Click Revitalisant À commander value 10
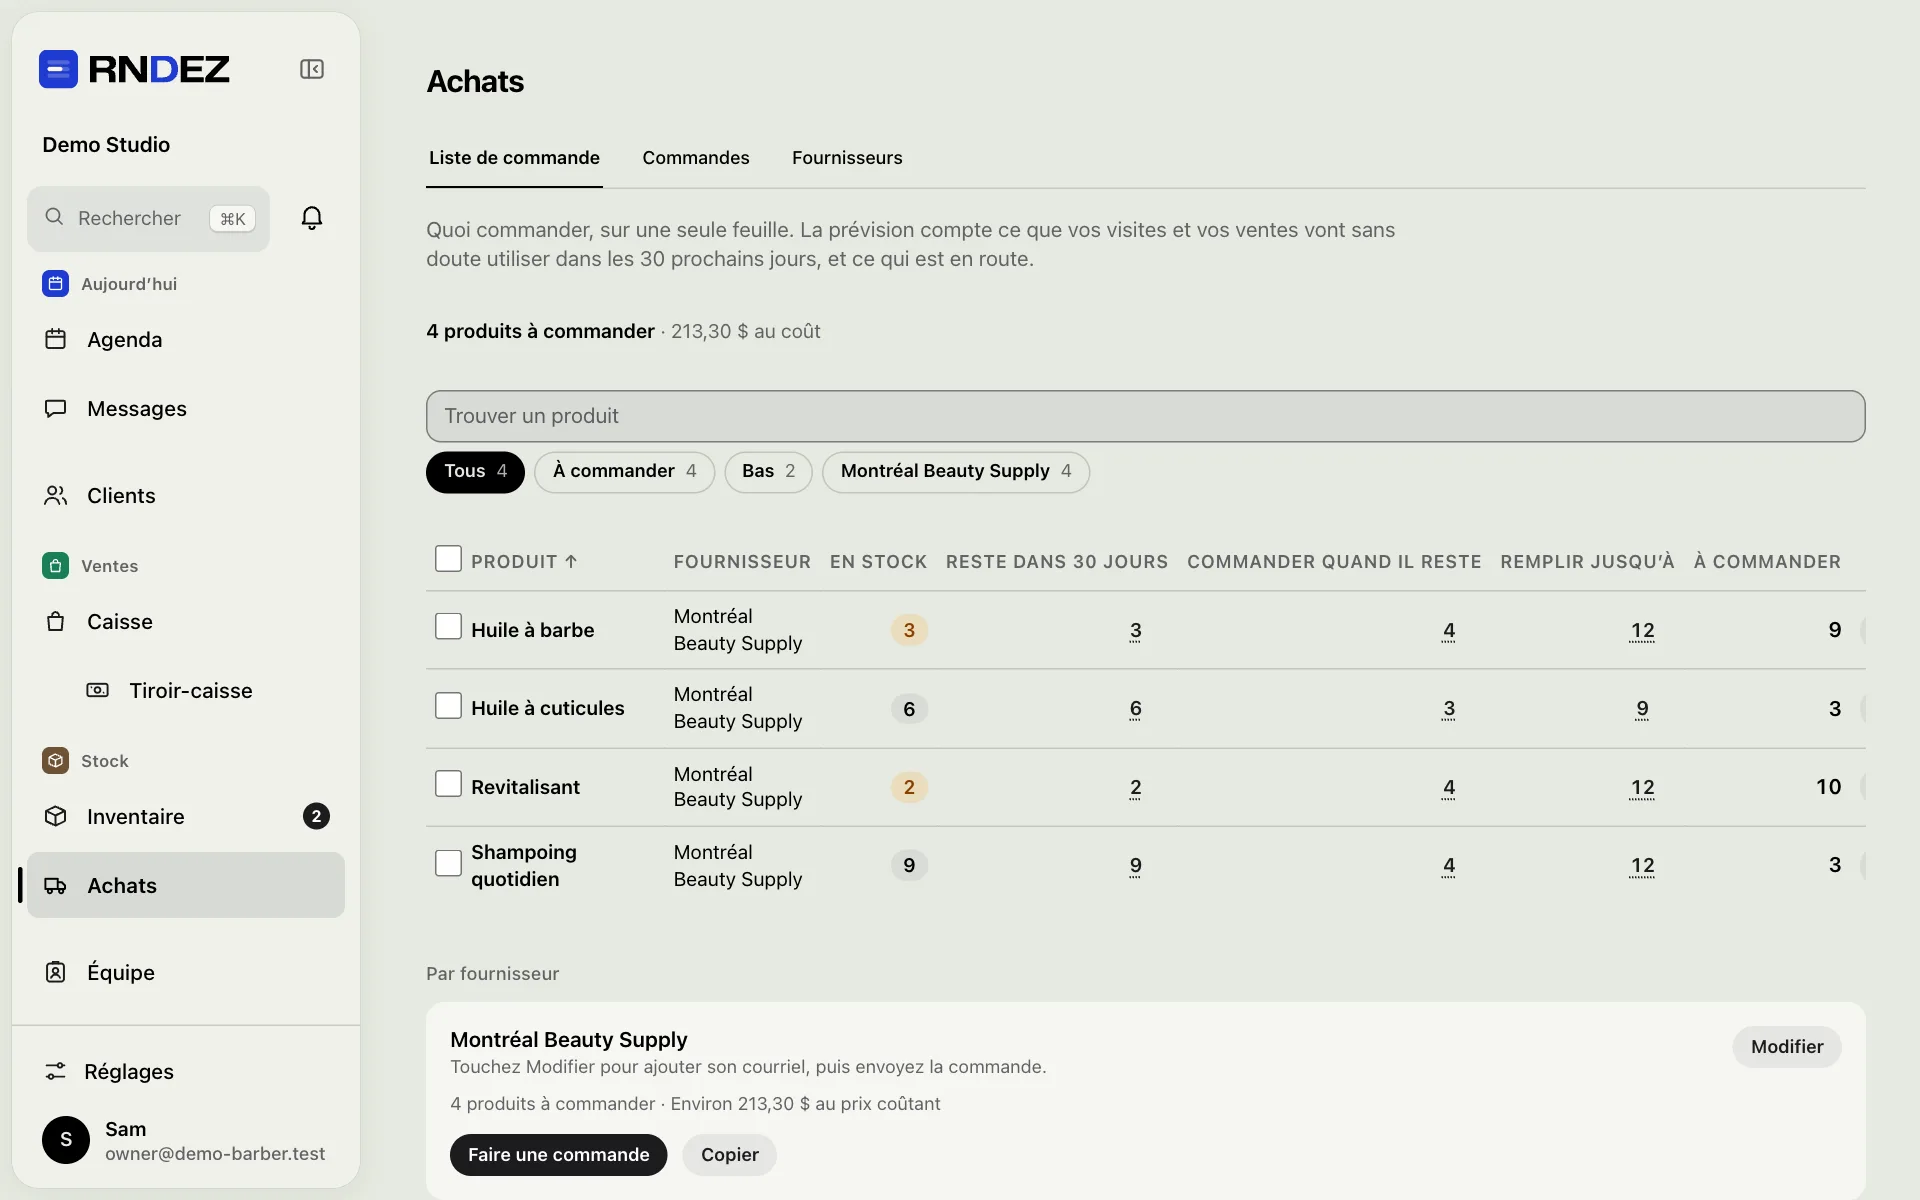The image size is (1920, 1200). point(1828,787)
